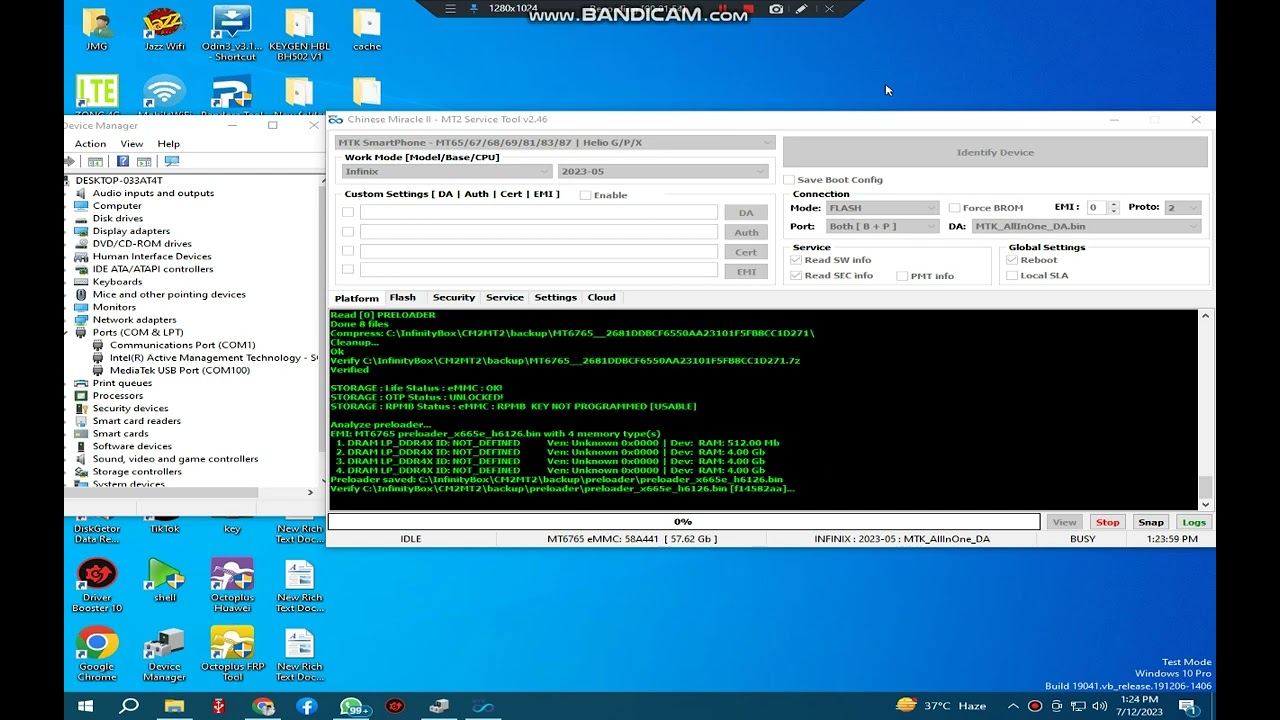Switch to the Flash tab

(x=403, y=298)
